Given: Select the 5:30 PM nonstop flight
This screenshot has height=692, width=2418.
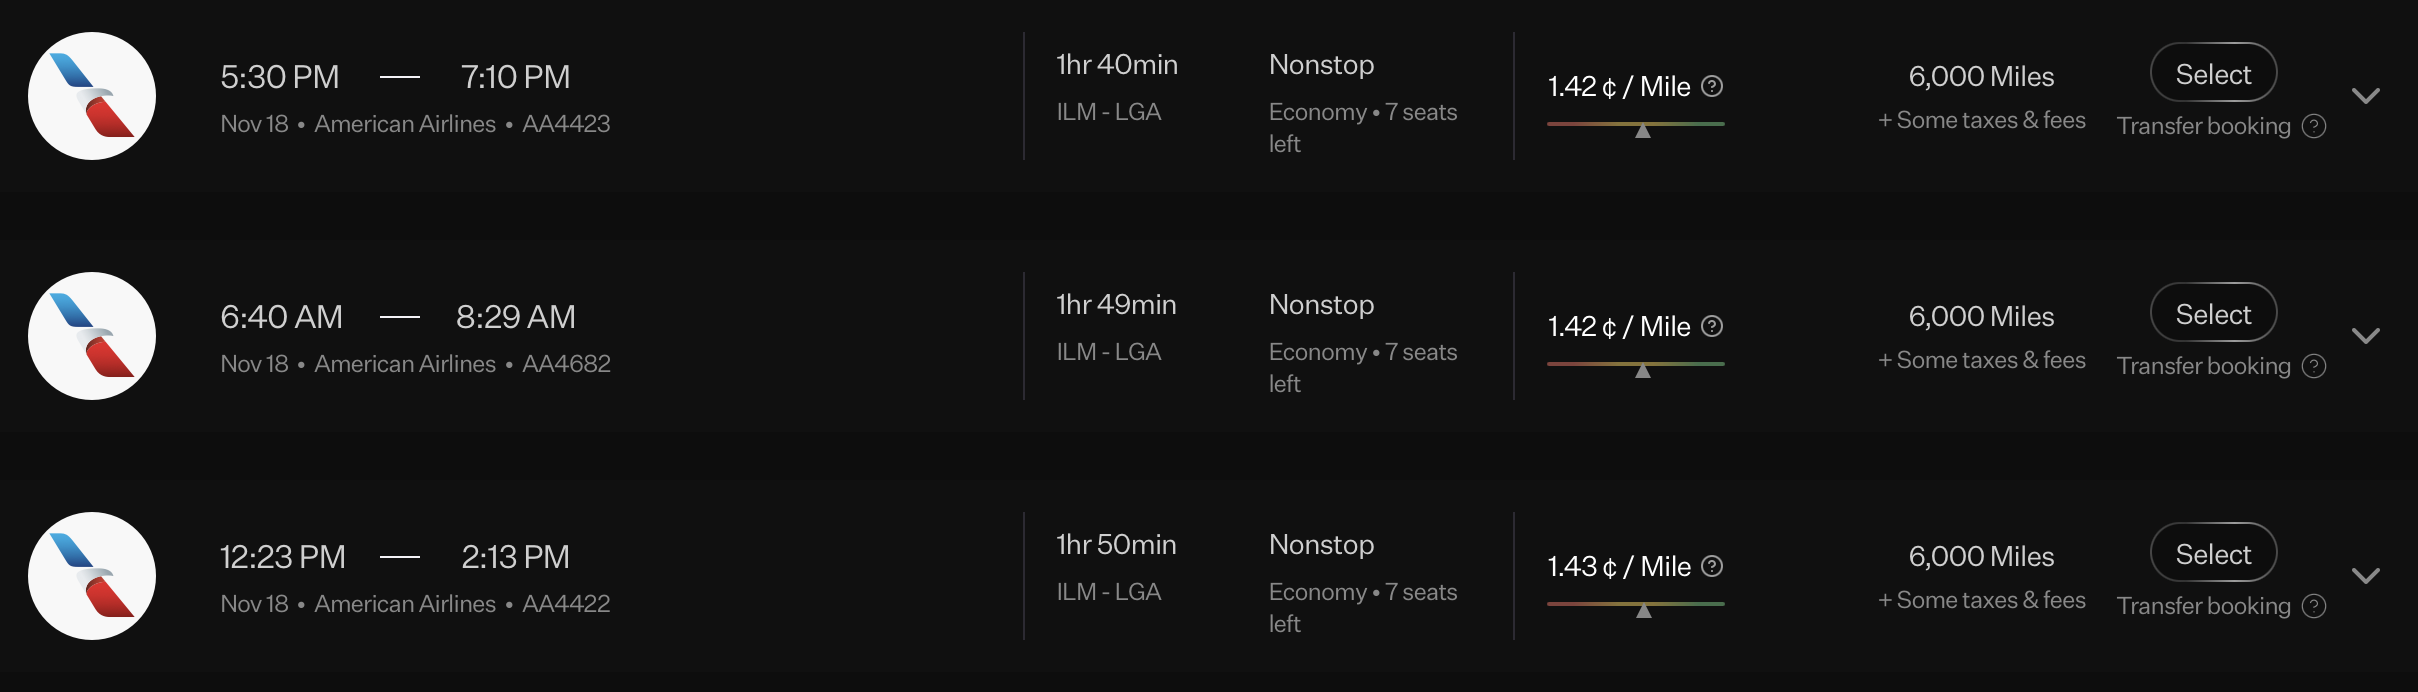Looking at the screenshot, I should [2213, 73].
